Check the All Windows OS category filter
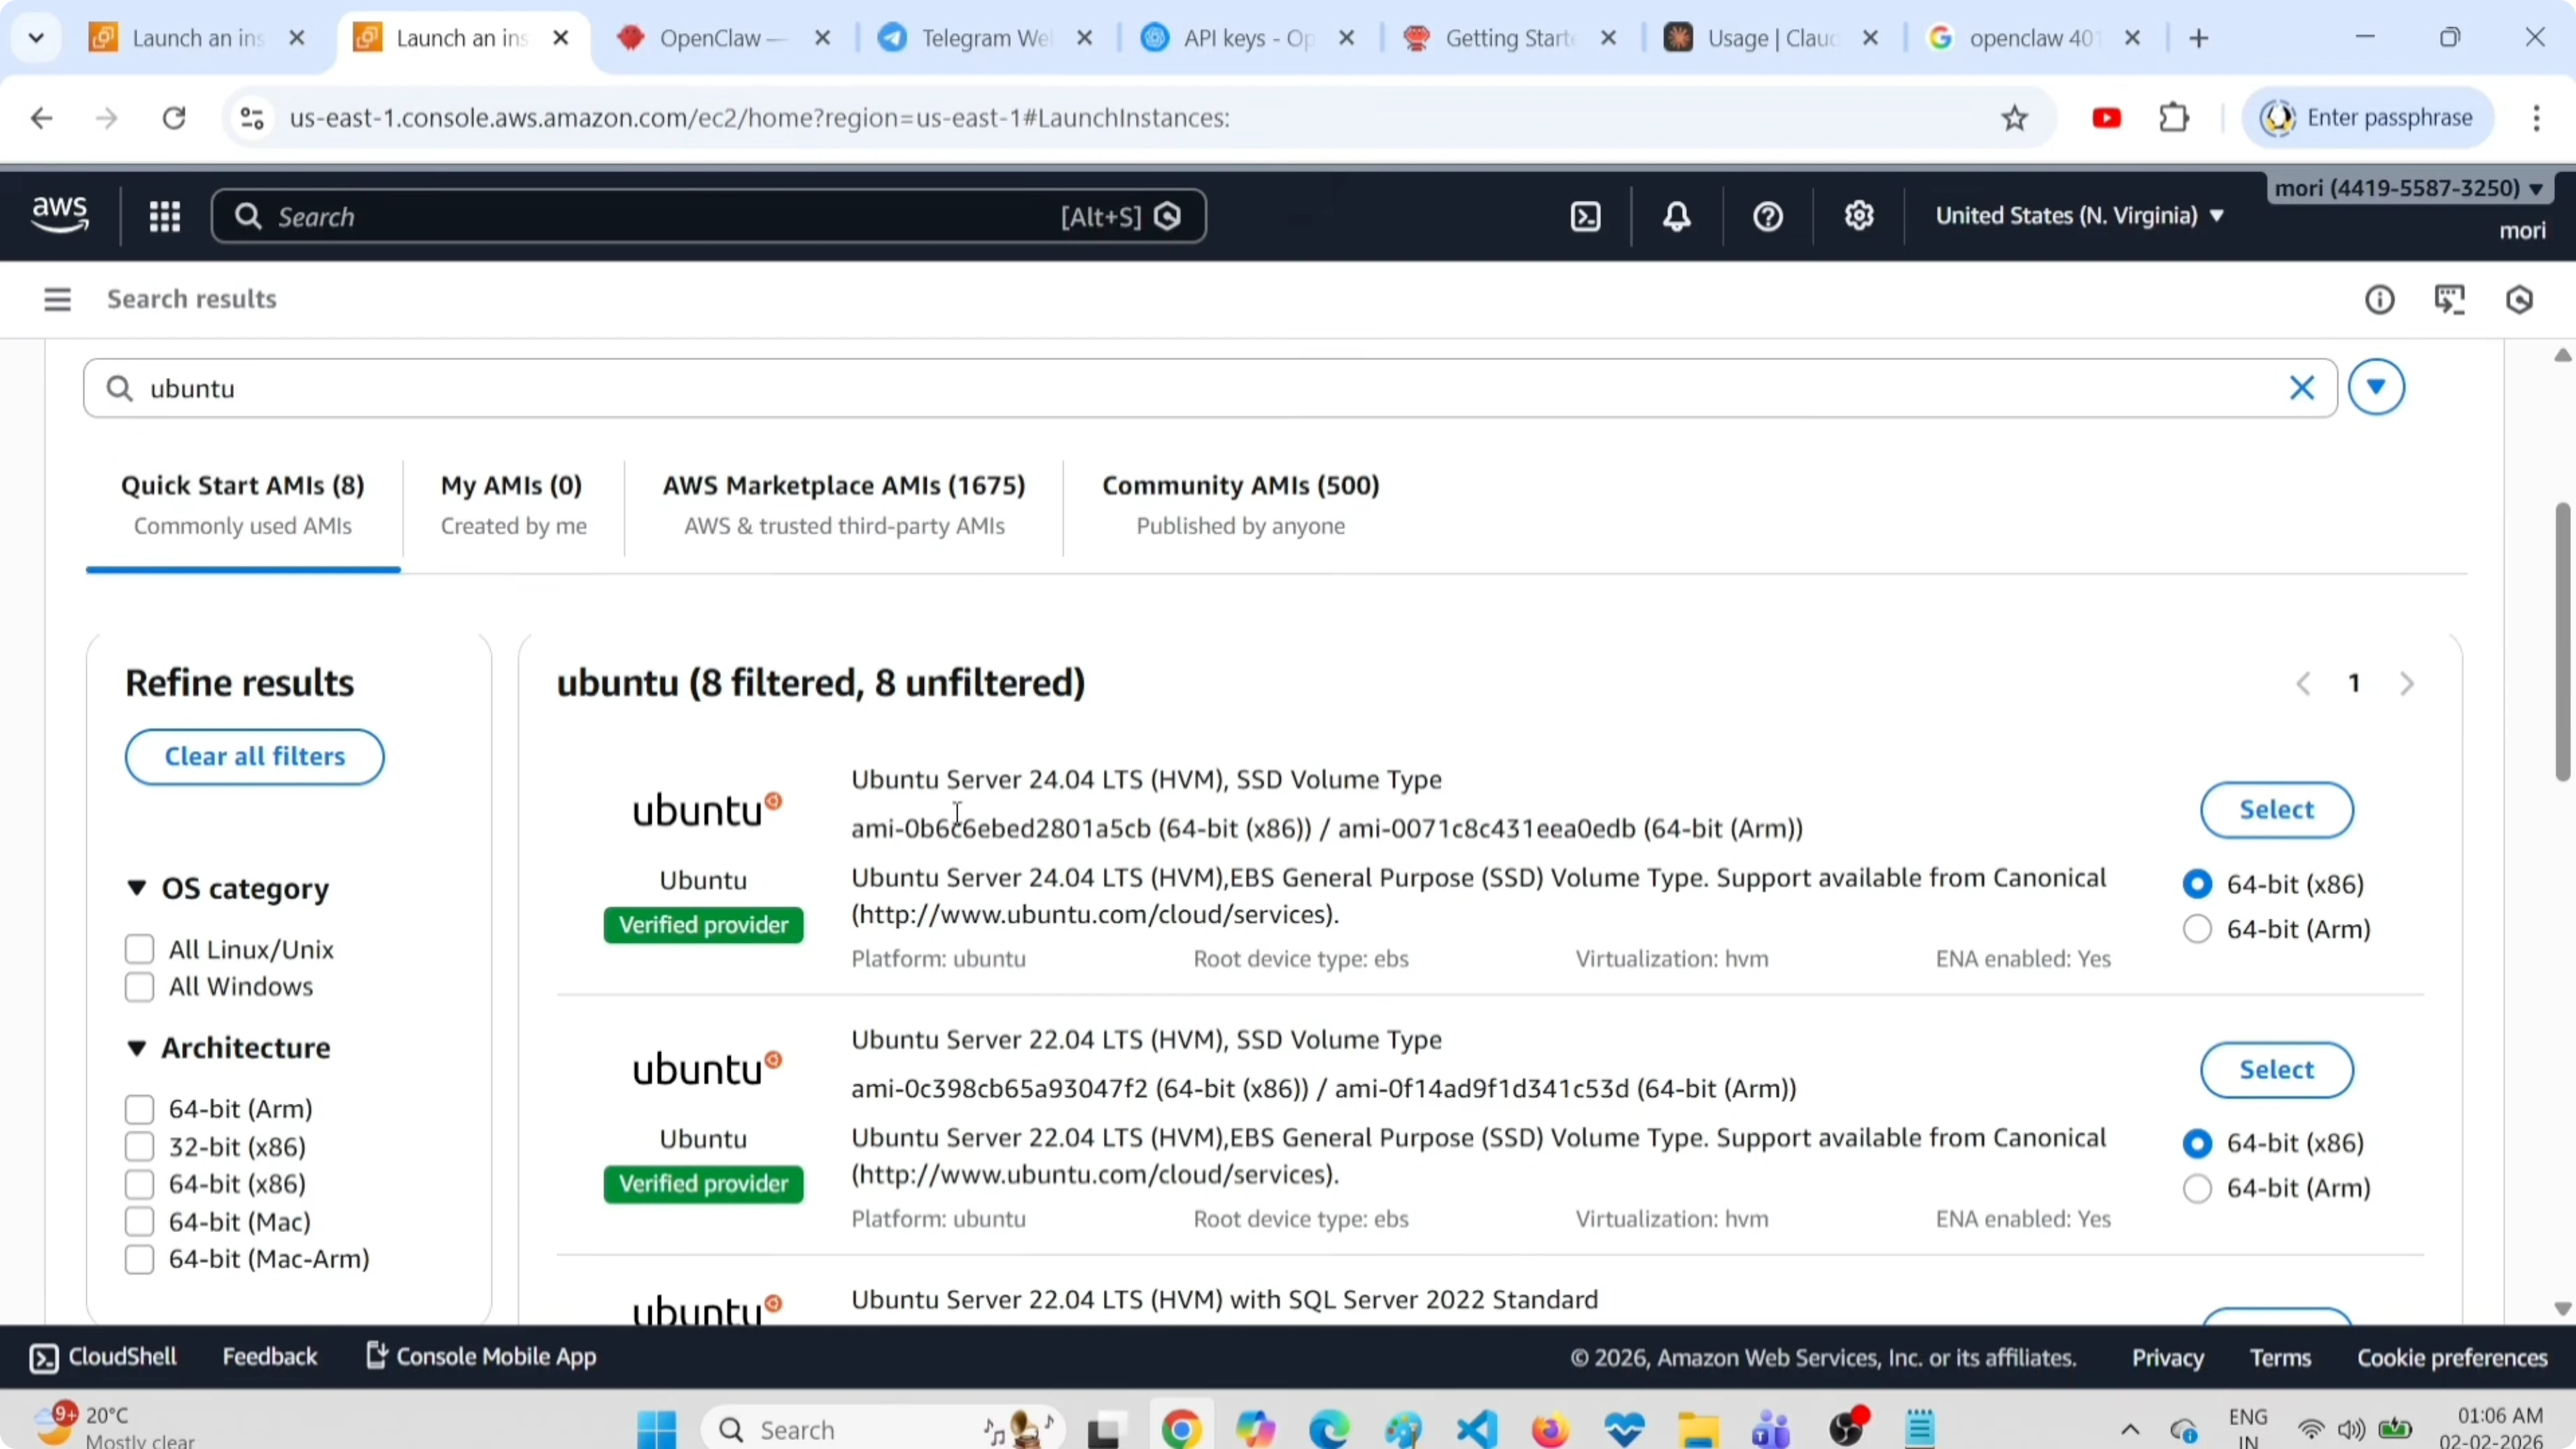The width and height of the screenshot is (2576, 1449). coord(139,987)
